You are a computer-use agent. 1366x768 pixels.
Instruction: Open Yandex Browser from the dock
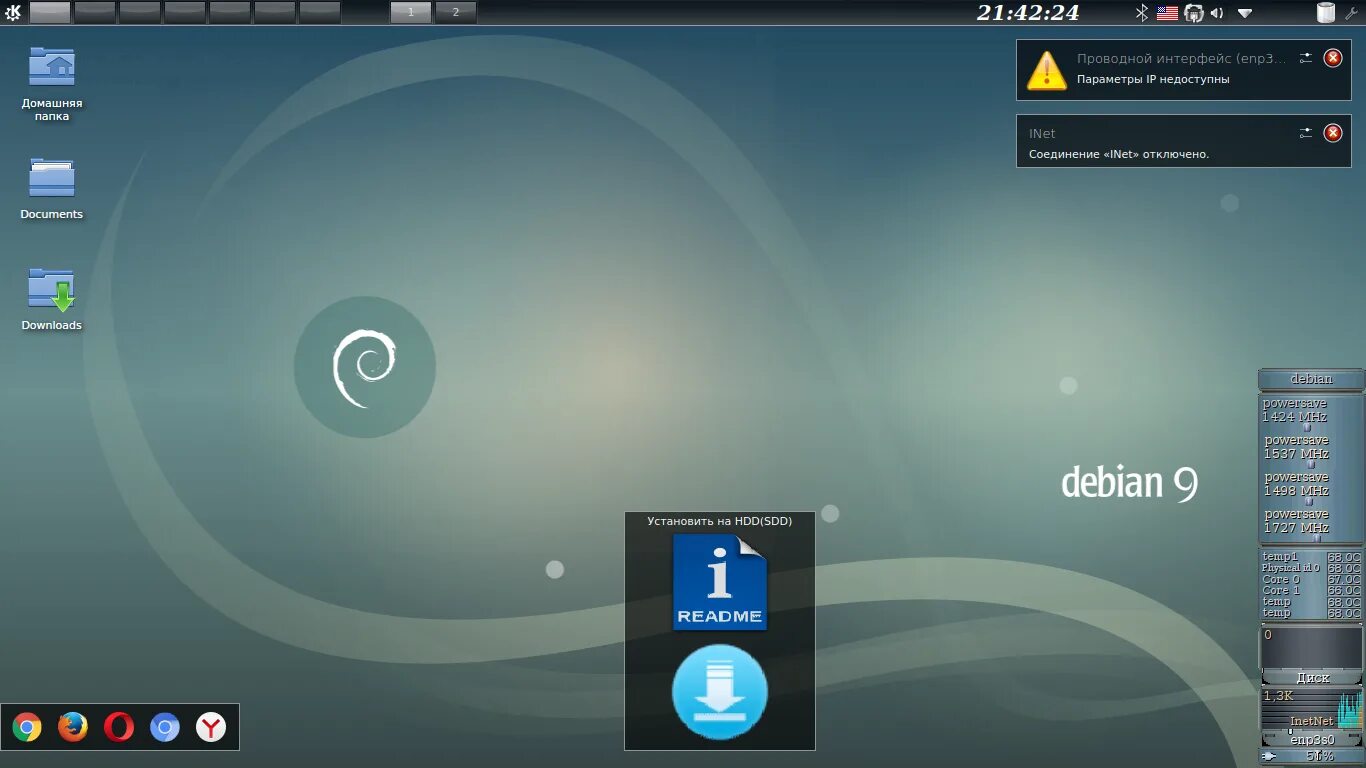click(x=210, y=727)
